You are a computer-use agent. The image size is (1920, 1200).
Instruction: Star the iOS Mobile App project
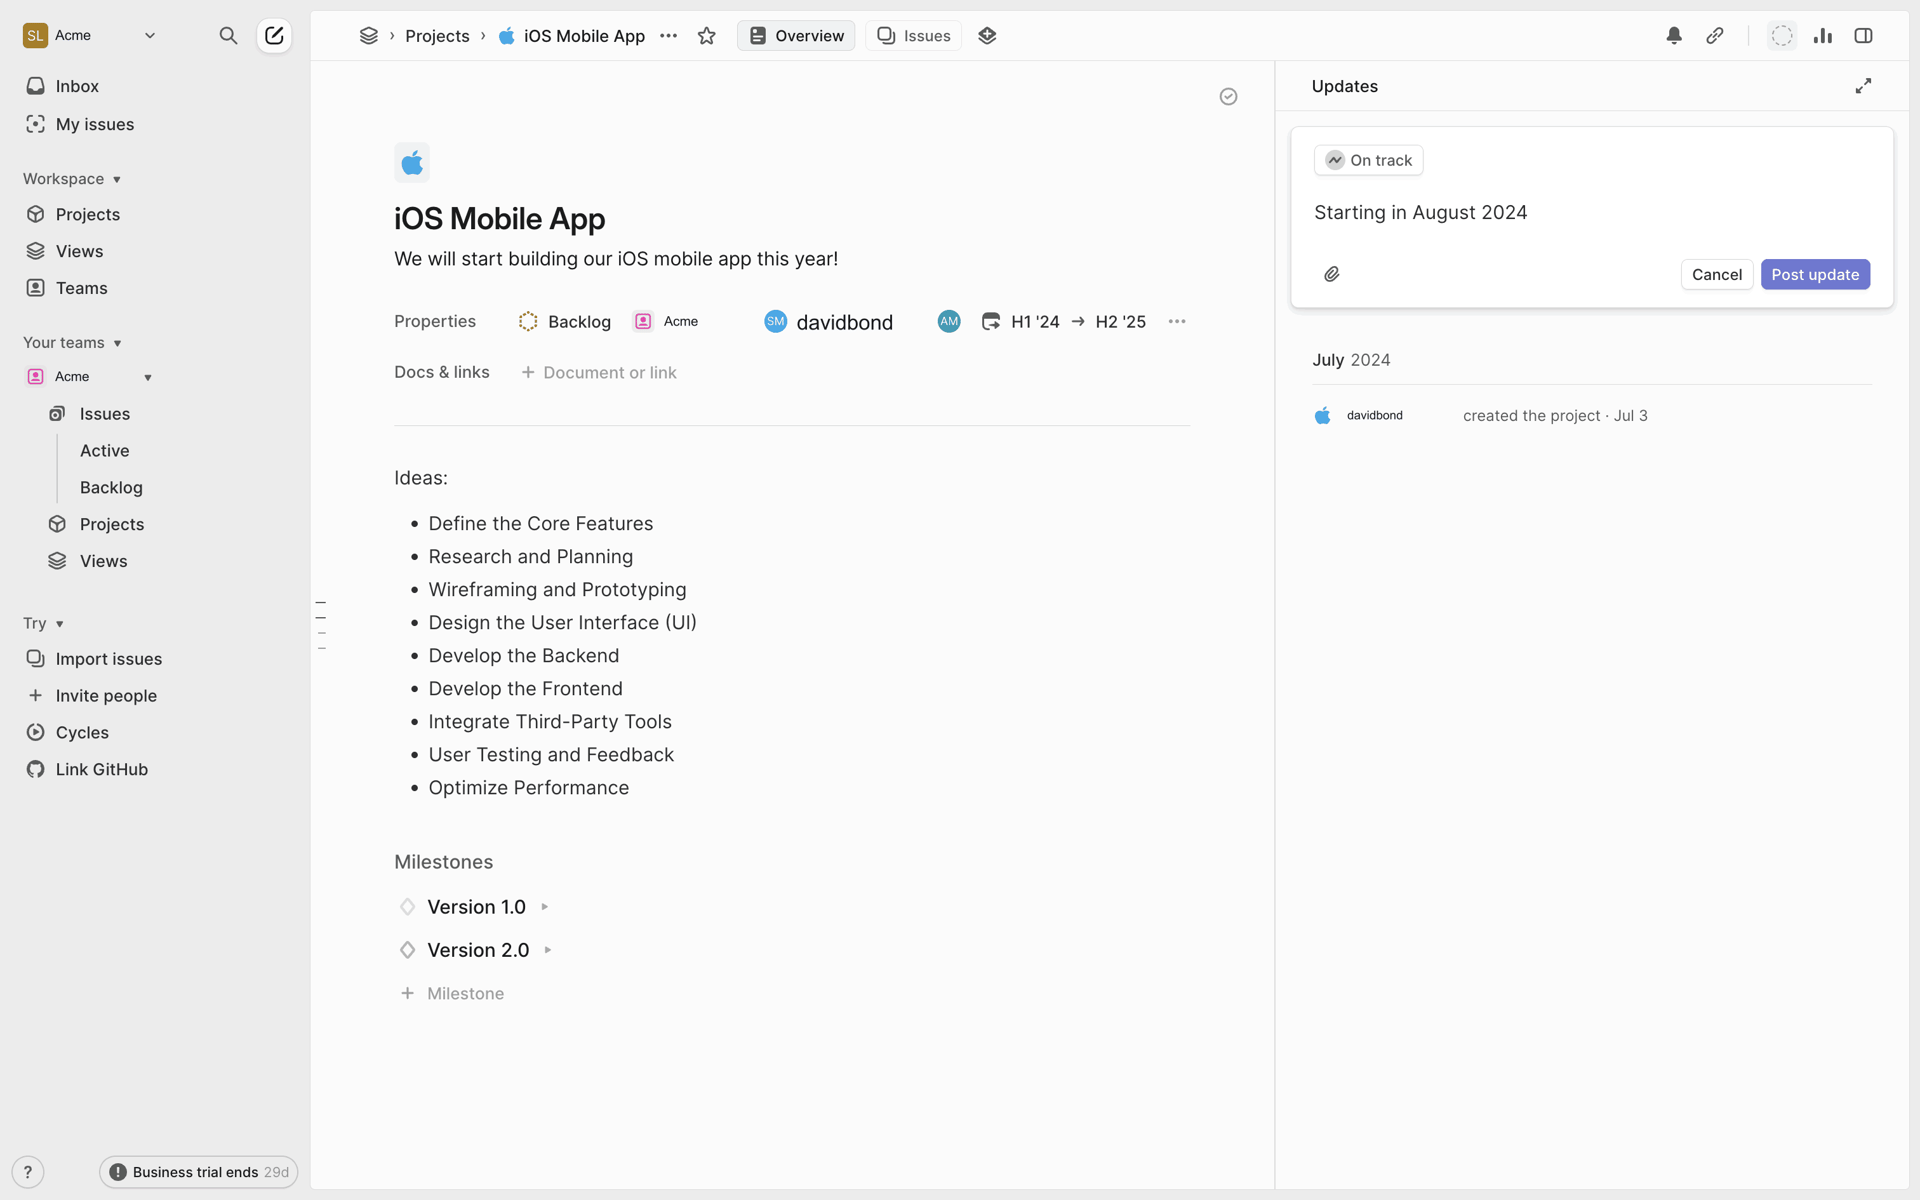[707, 36]
